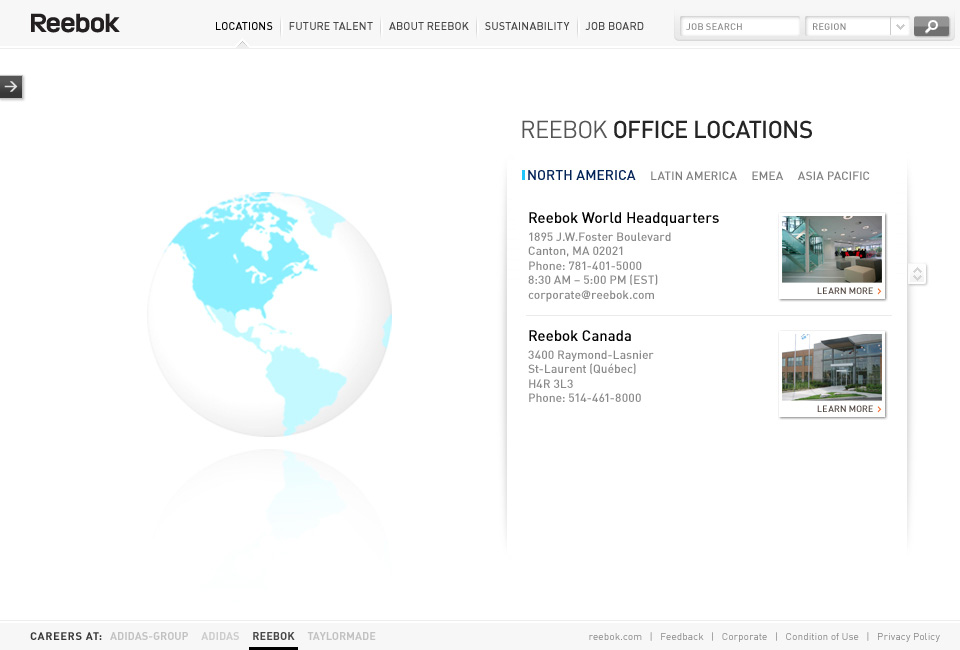Screen dimensions: 960x650
Task: Go to Adidas-Group careers
Action: click(149, 637)
